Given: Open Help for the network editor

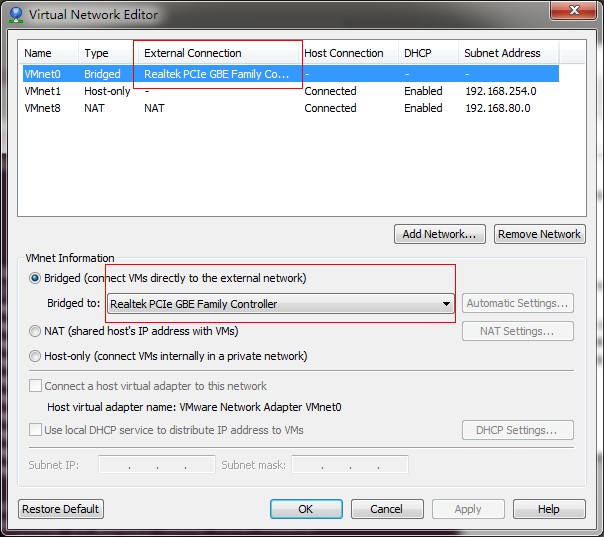Looking at the screenshot, I should click(x=549, y=509).
